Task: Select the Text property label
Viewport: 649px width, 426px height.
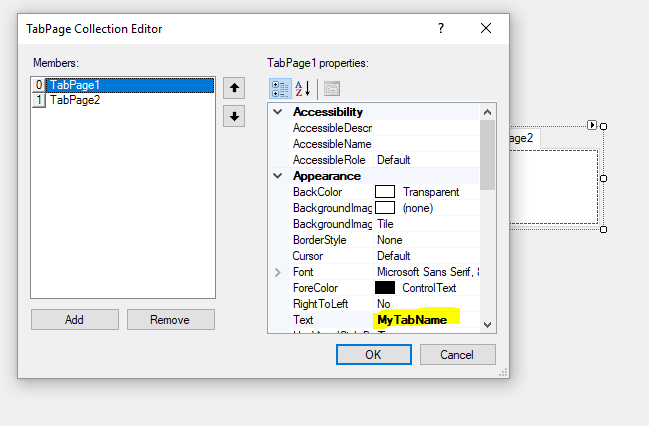Action: click(303, 320)
